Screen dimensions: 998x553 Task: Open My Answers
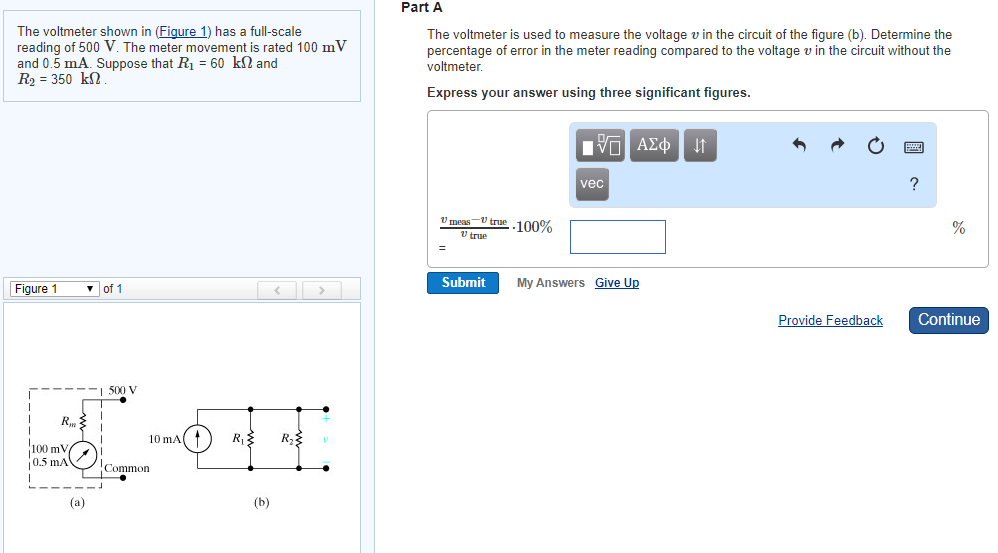tap(550, 283)
